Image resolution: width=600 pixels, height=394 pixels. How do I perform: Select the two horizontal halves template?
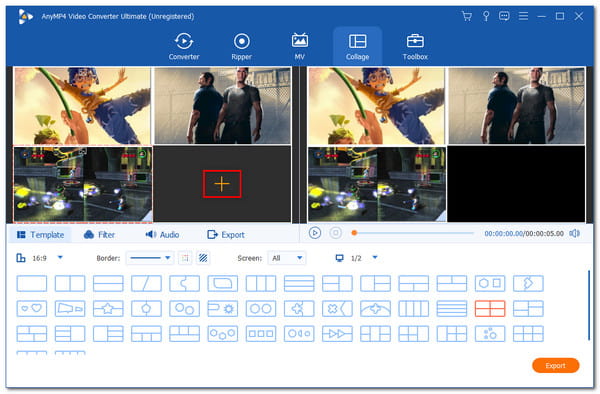click(x=108, y=283)
